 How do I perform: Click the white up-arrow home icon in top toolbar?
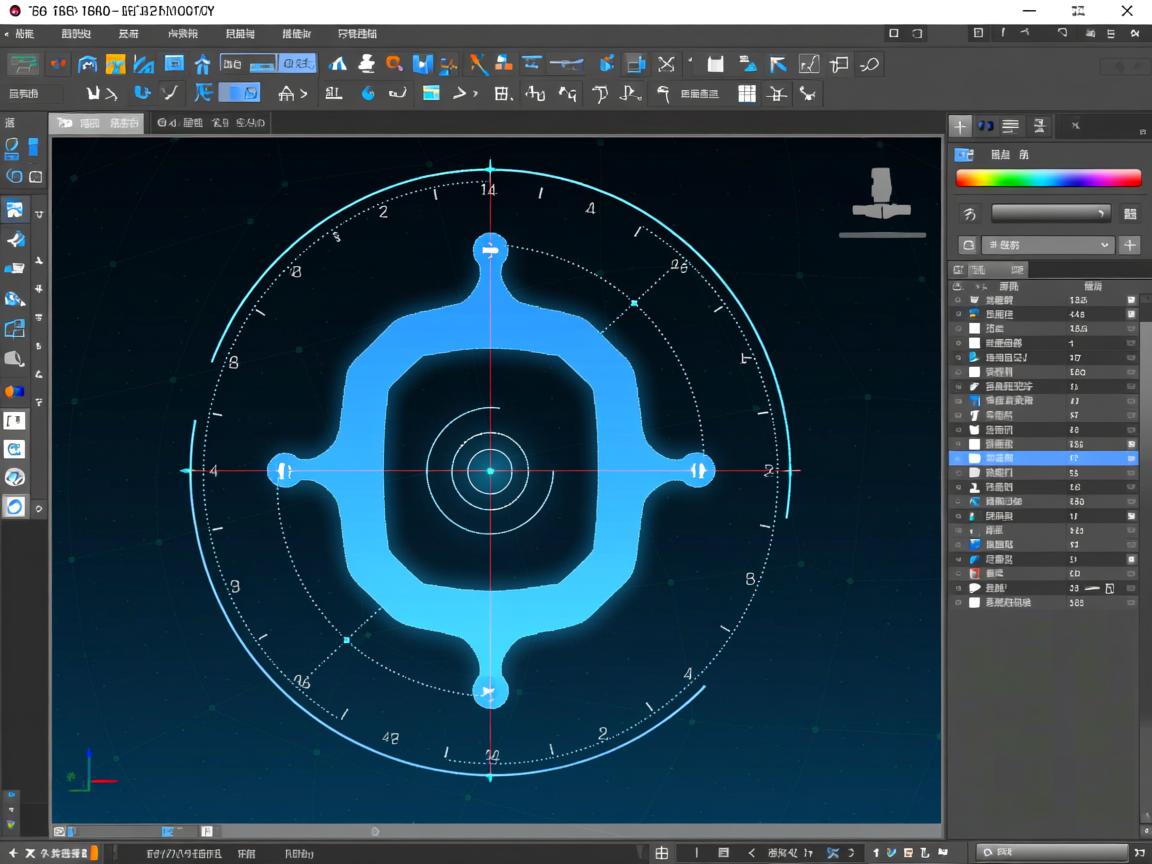tap(203, 64)
